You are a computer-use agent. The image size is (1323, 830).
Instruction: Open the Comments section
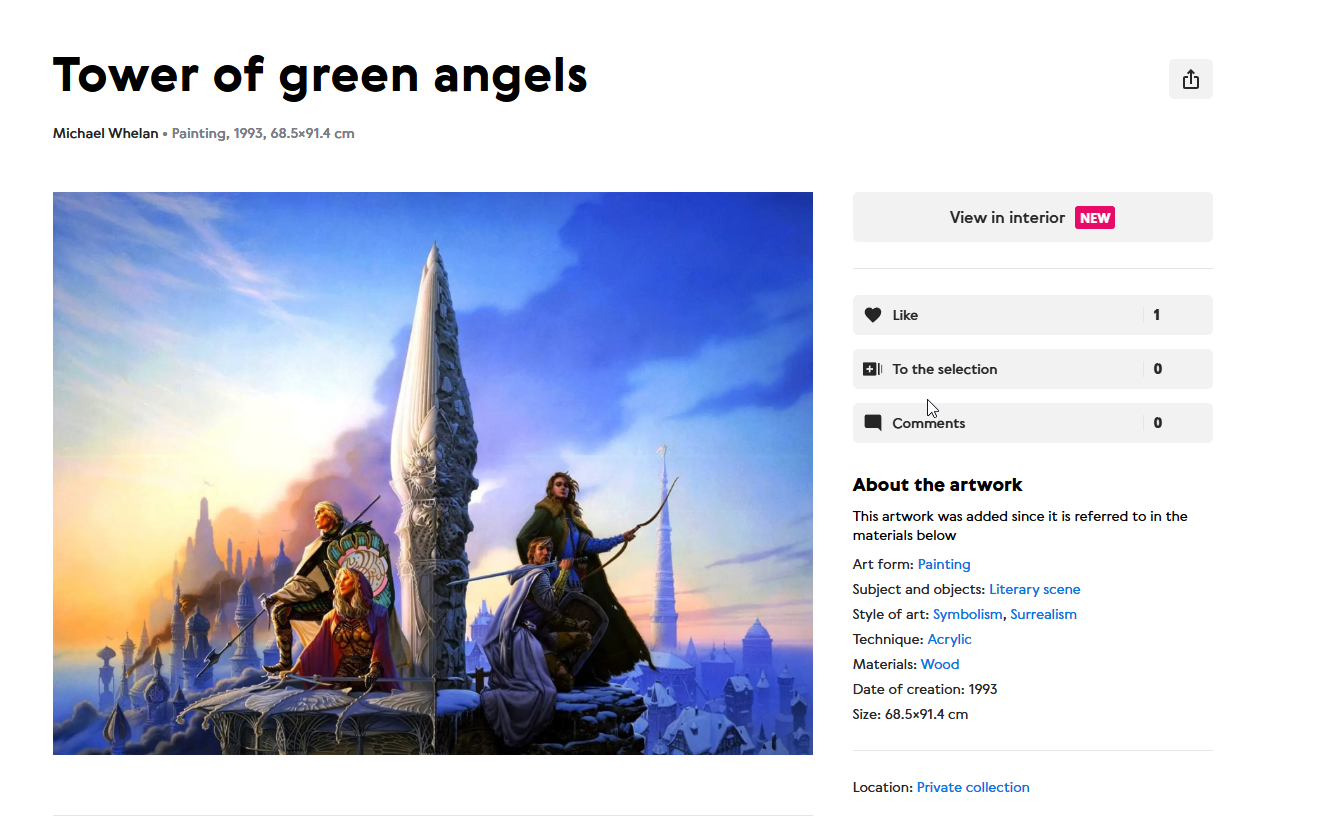pos(1032,423)
